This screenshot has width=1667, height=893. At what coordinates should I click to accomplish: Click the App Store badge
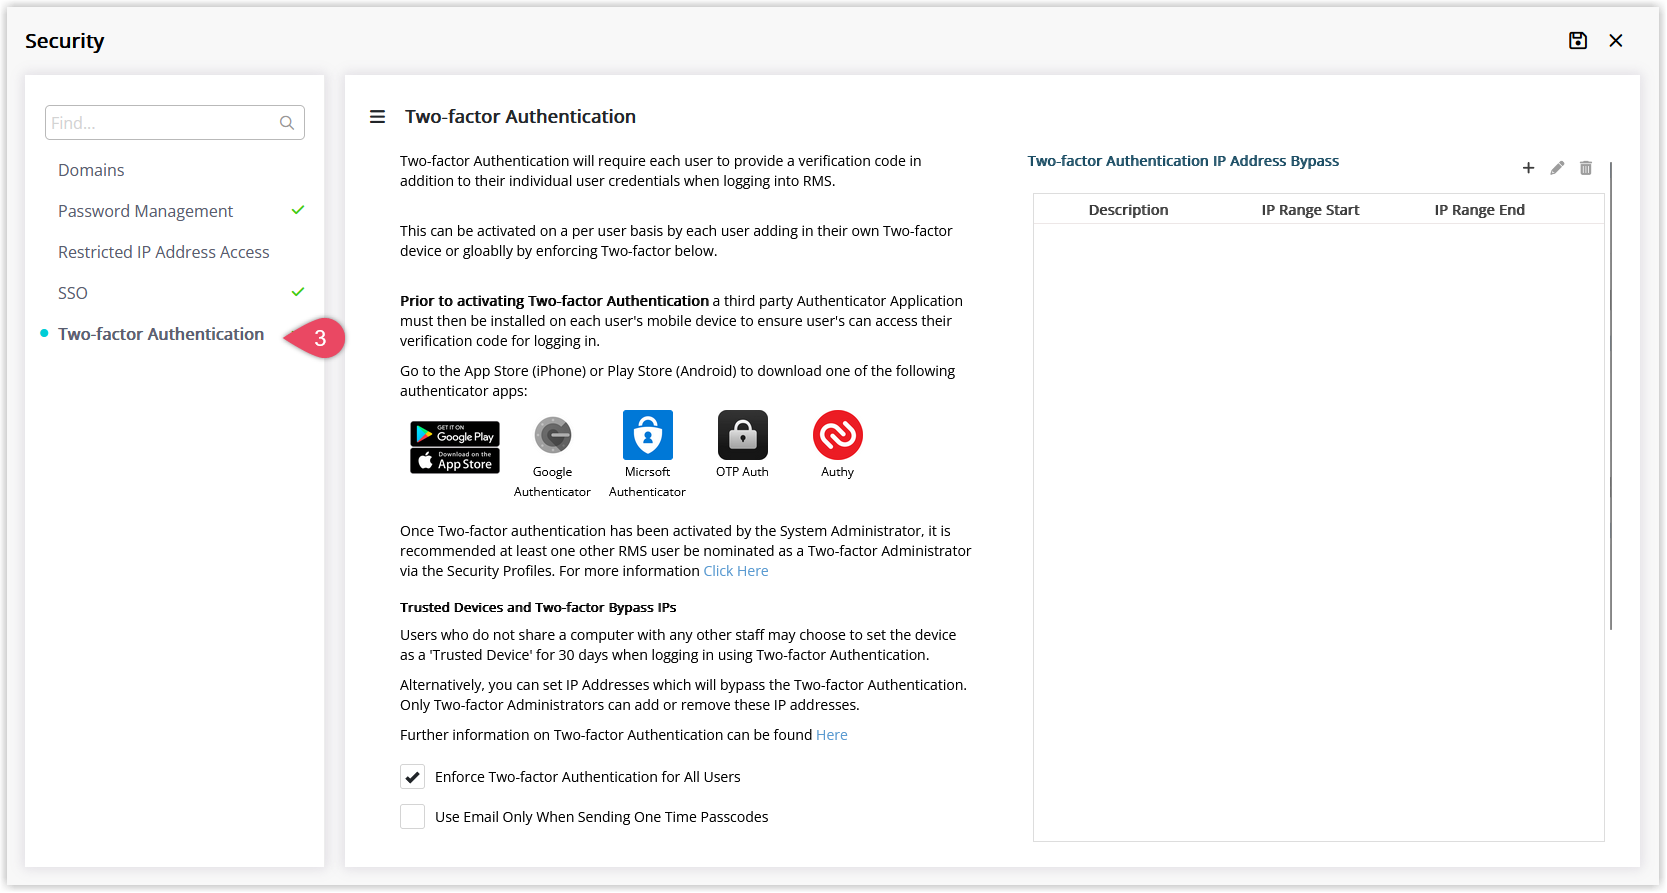(455, 461)
